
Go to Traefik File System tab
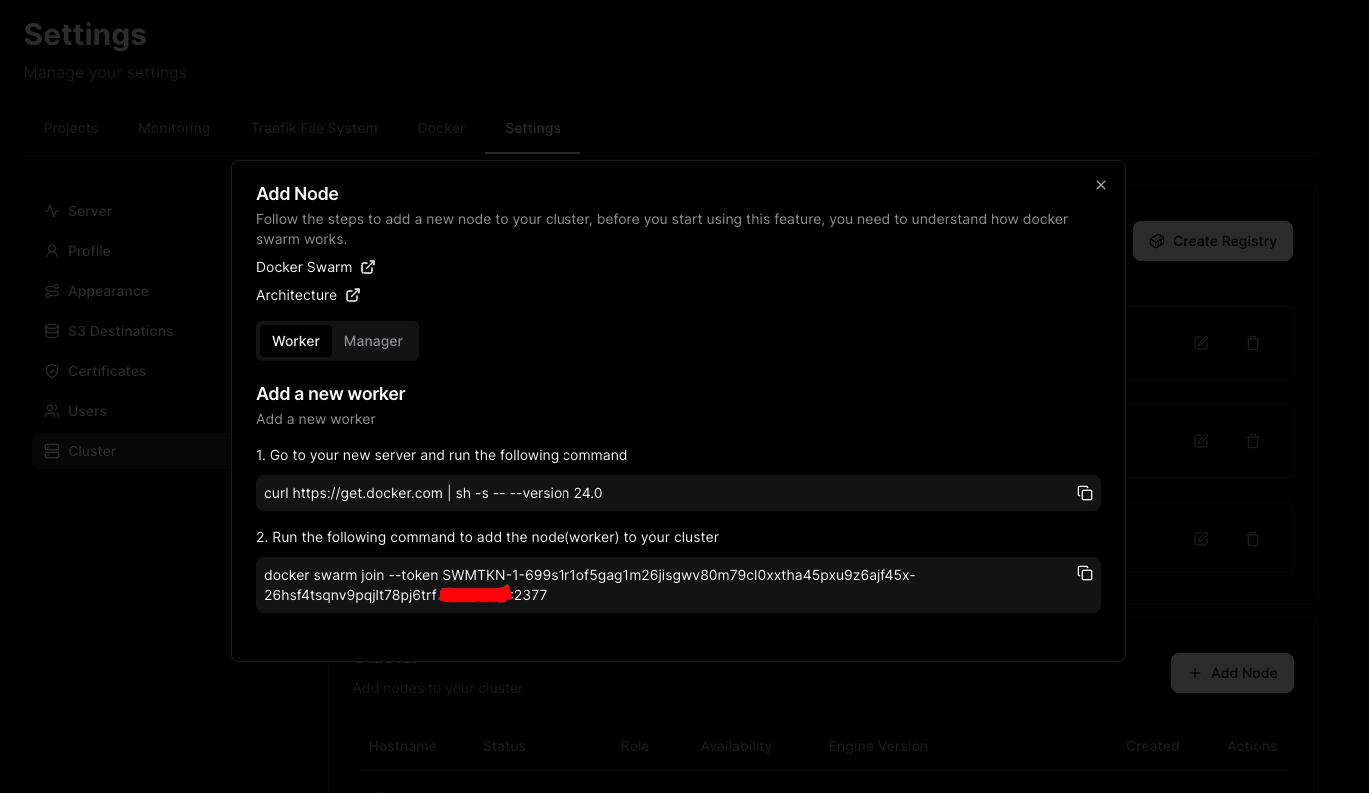[314, 128]
